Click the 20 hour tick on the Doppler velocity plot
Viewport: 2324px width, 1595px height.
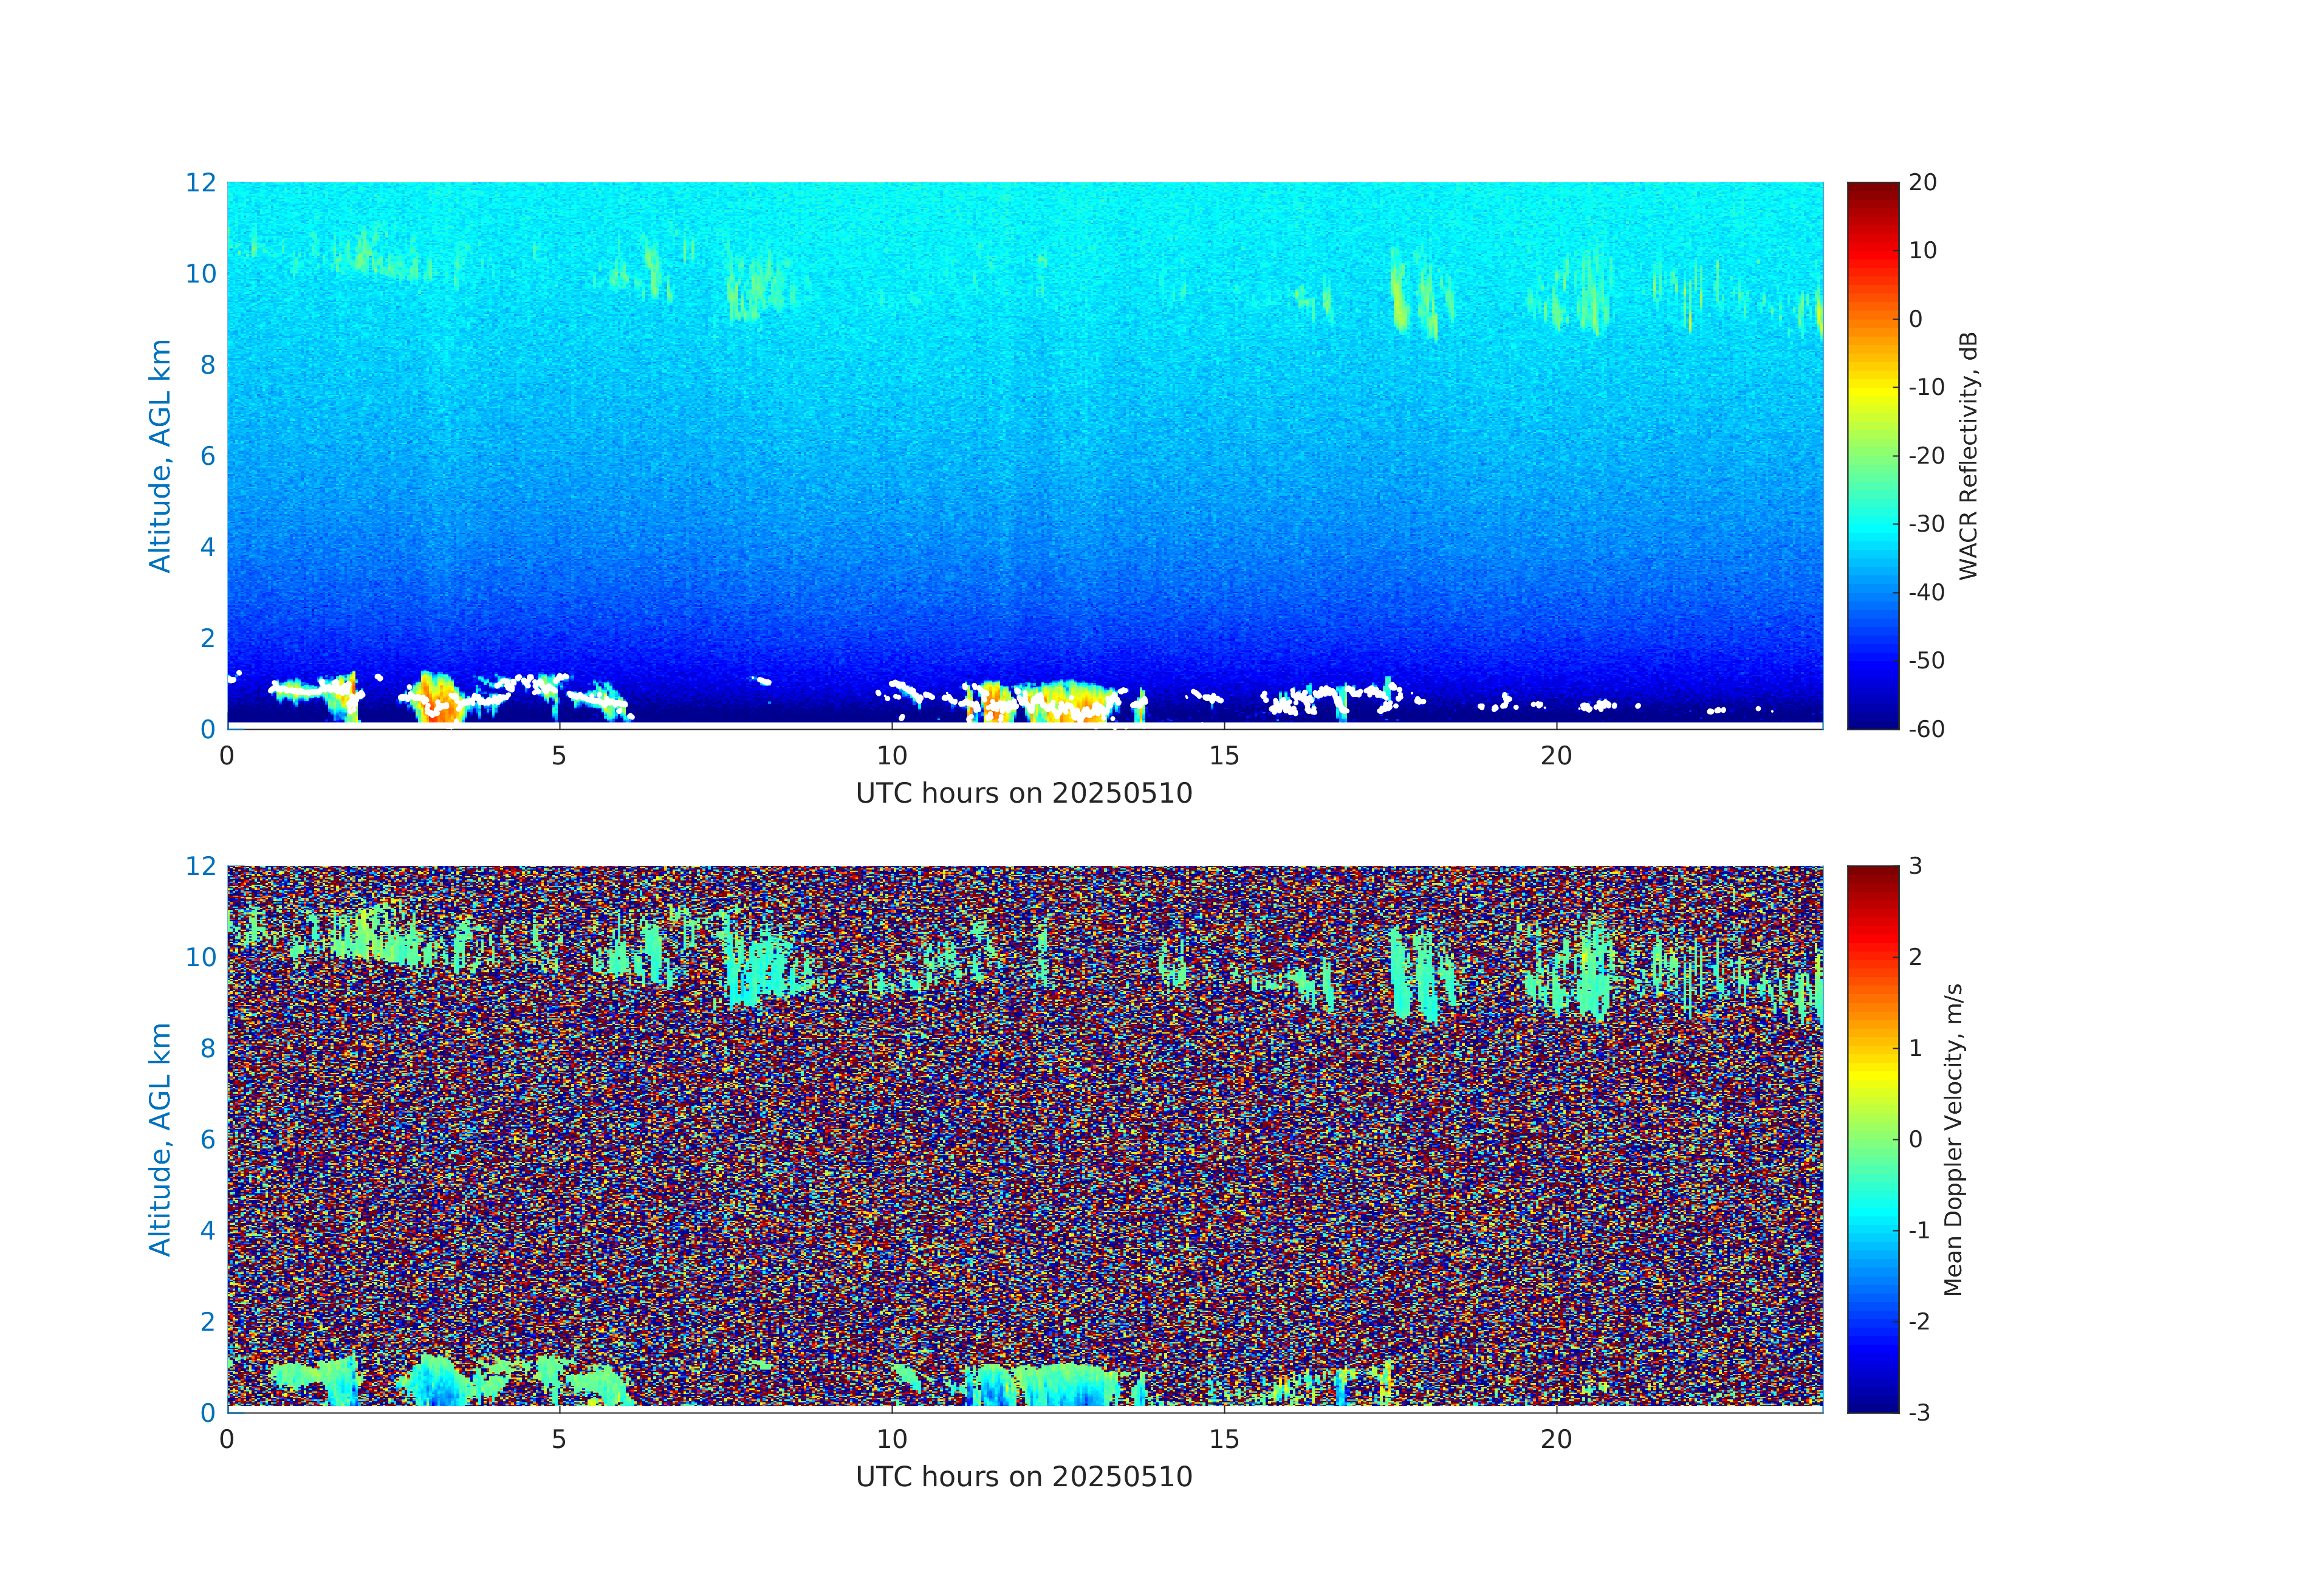click(x=1556, y=1440)
